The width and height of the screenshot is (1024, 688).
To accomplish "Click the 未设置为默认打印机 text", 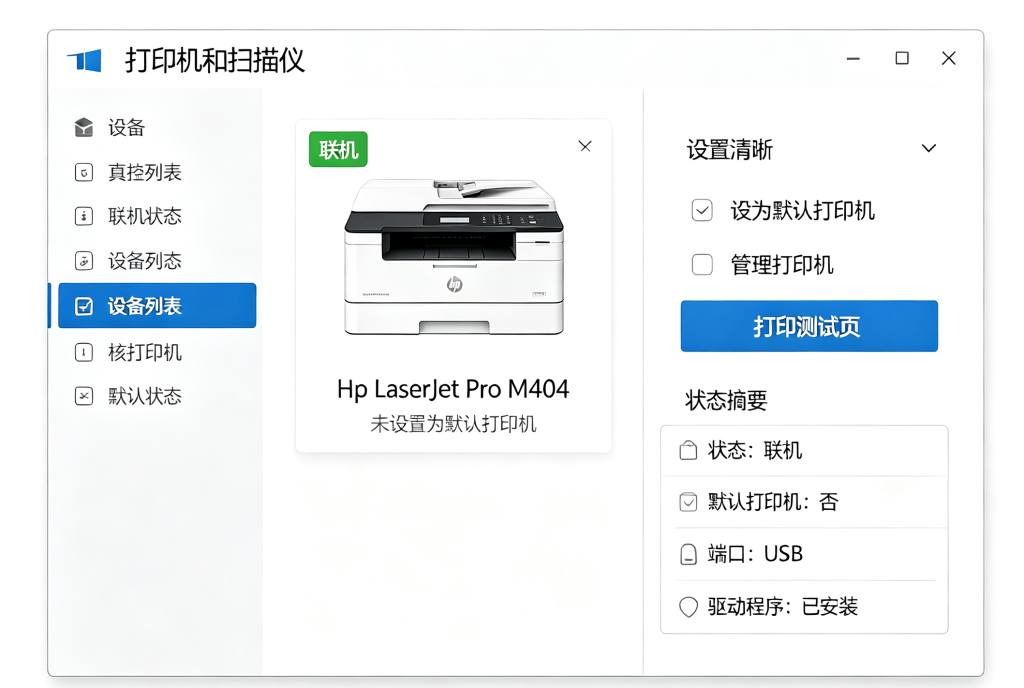I will coord(453,424).
